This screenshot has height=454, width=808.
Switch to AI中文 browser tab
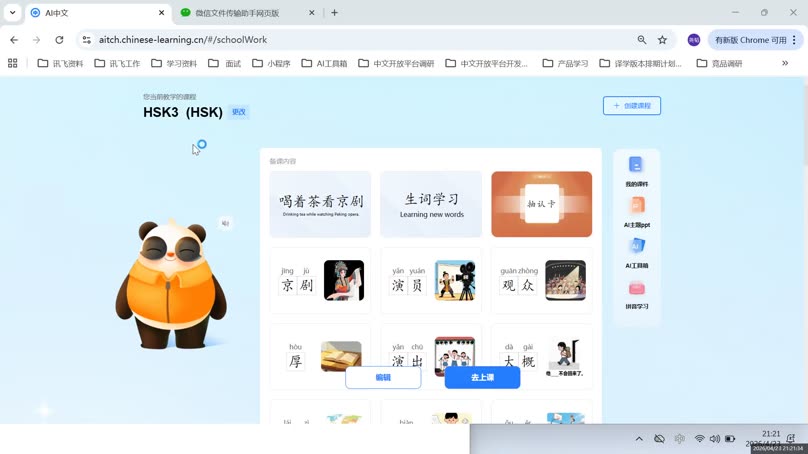[x=97, y=13]
